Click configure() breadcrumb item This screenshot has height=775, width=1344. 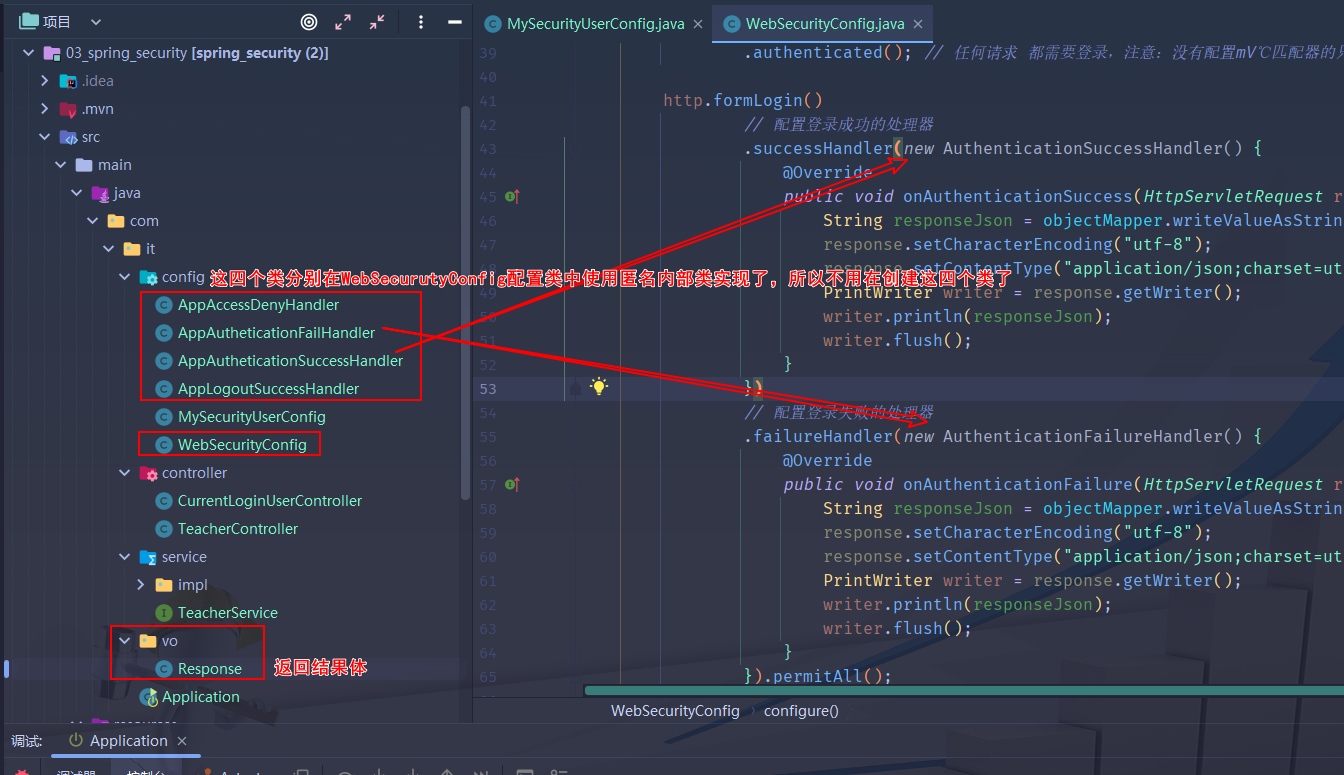[x=801, y=711]
